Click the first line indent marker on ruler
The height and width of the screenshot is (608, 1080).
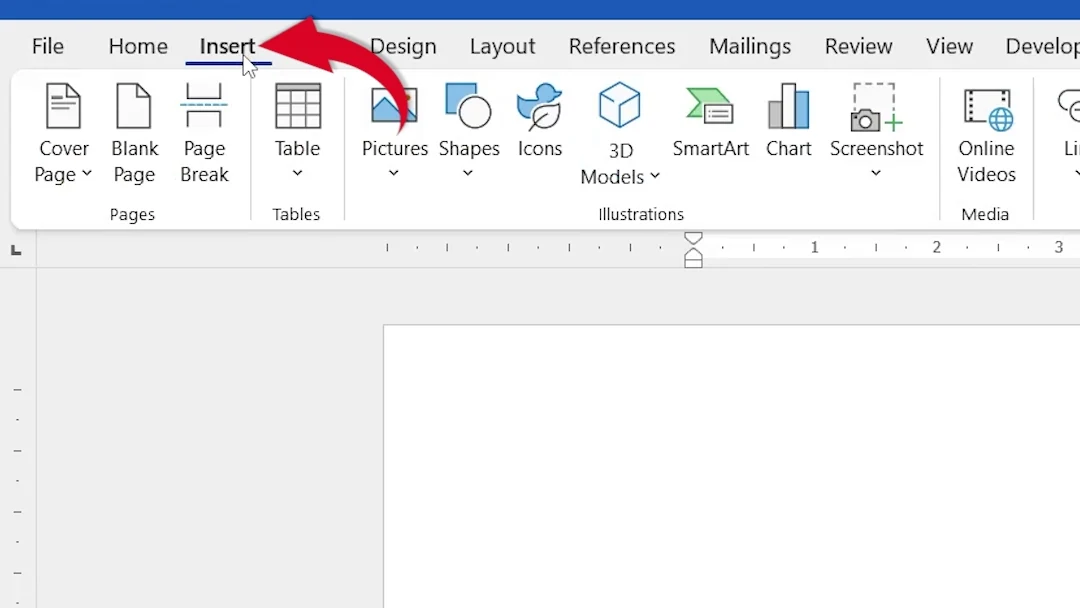tap(694, 239)
